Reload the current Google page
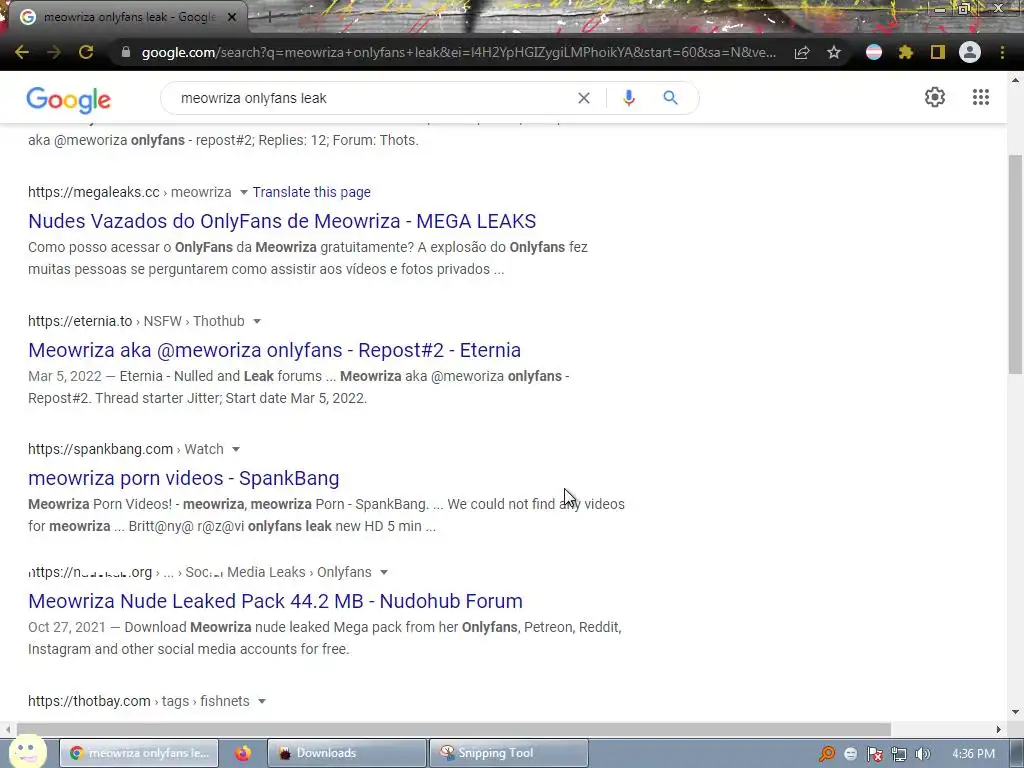The height and width of the screenshot is (768, 1024). click(86, 52)
